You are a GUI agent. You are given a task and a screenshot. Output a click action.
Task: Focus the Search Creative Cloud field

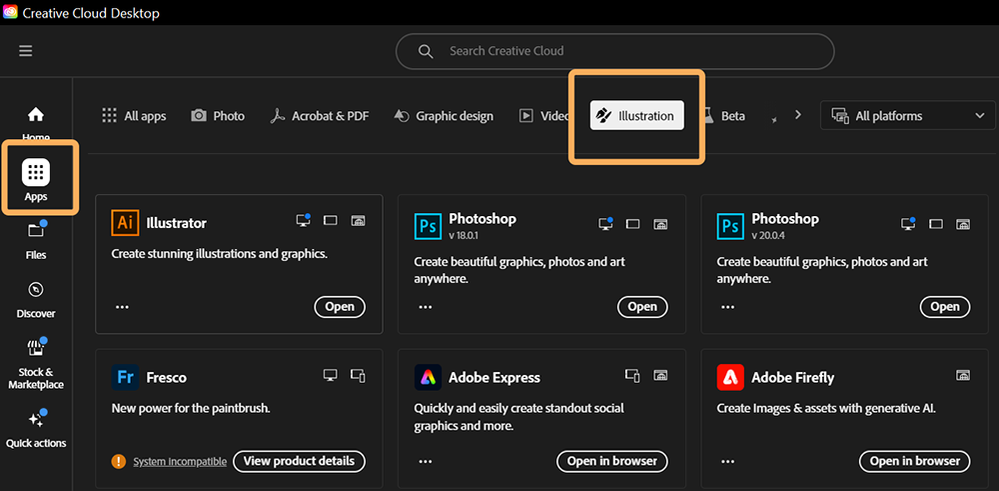point(615,51)
